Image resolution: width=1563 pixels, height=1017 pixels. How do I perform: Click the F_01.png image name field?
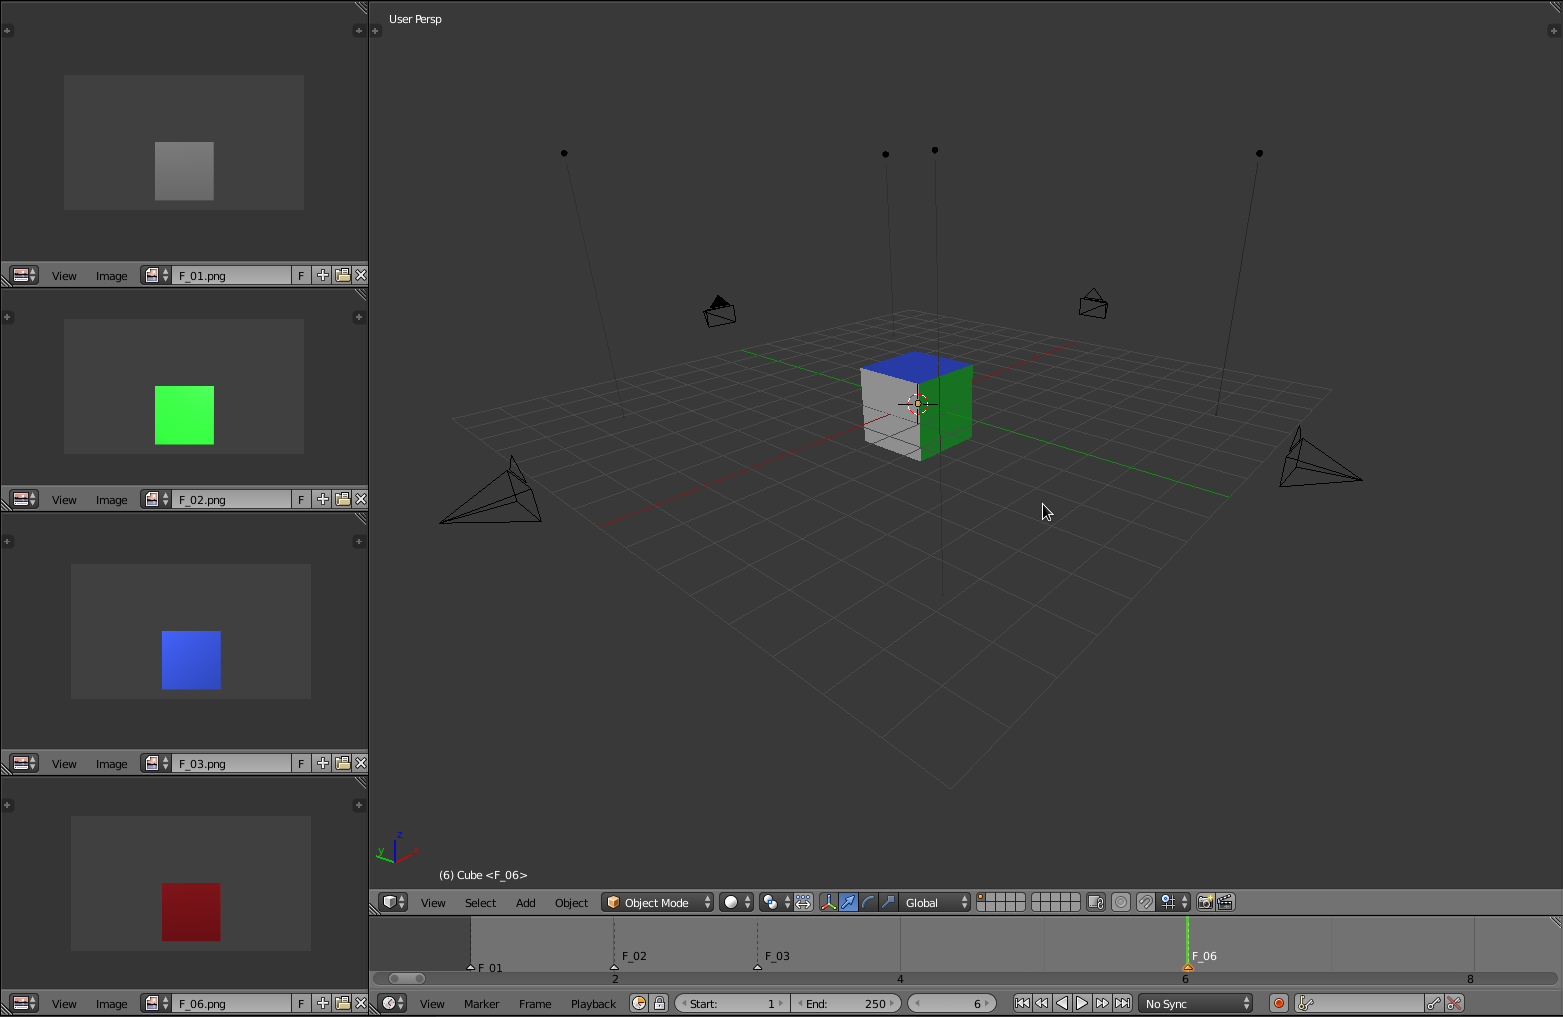pyautogui.click(x=231, y=275)
